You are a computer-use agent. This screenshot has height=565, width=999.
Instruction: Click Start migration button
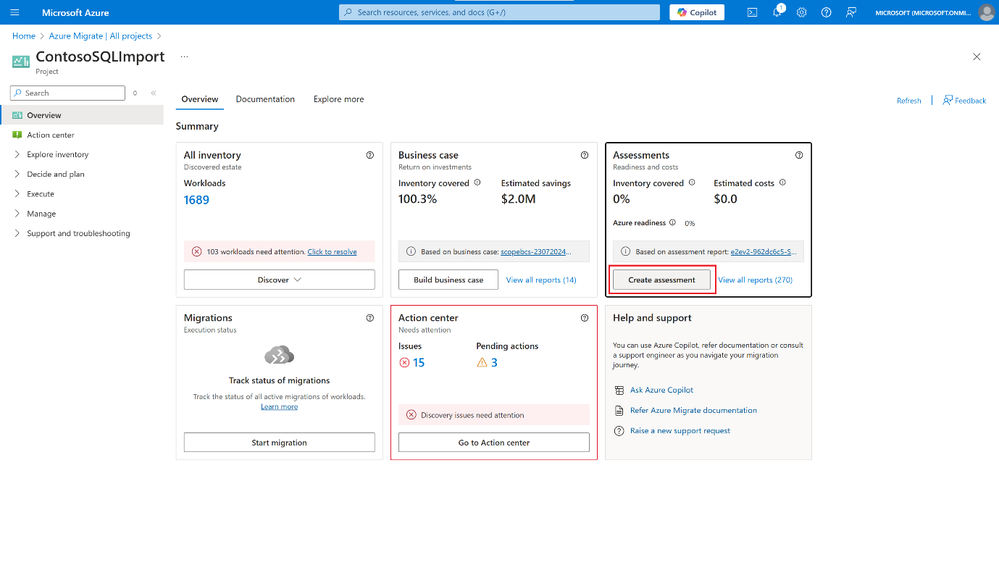tap(279, 442)
